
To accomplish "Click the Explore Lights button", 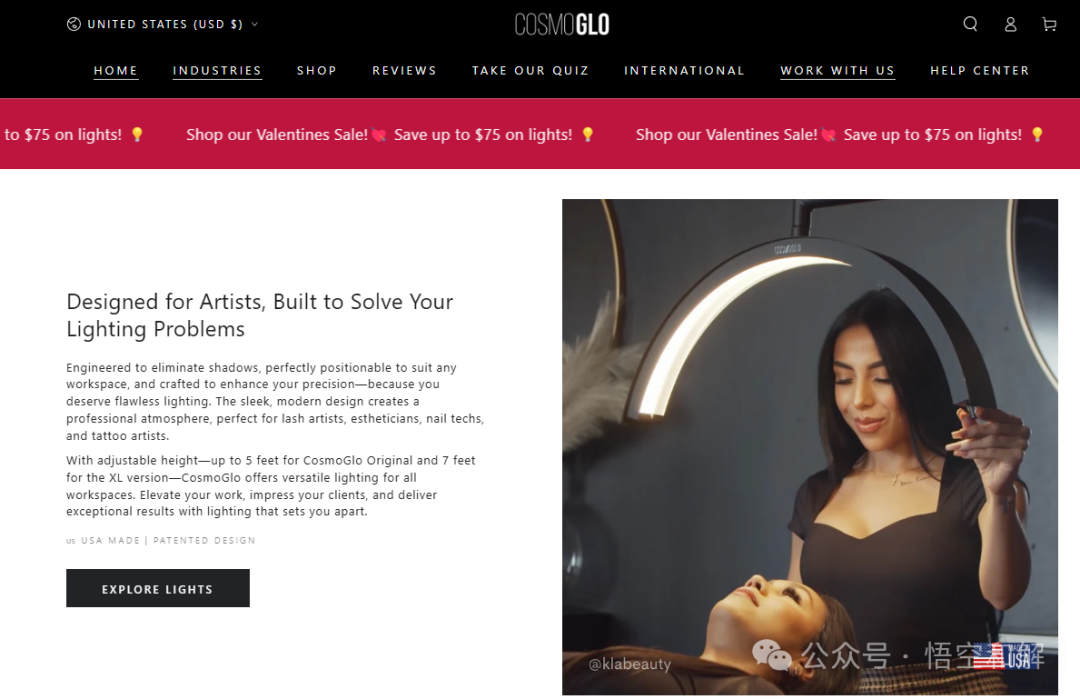I will (158, 588).
